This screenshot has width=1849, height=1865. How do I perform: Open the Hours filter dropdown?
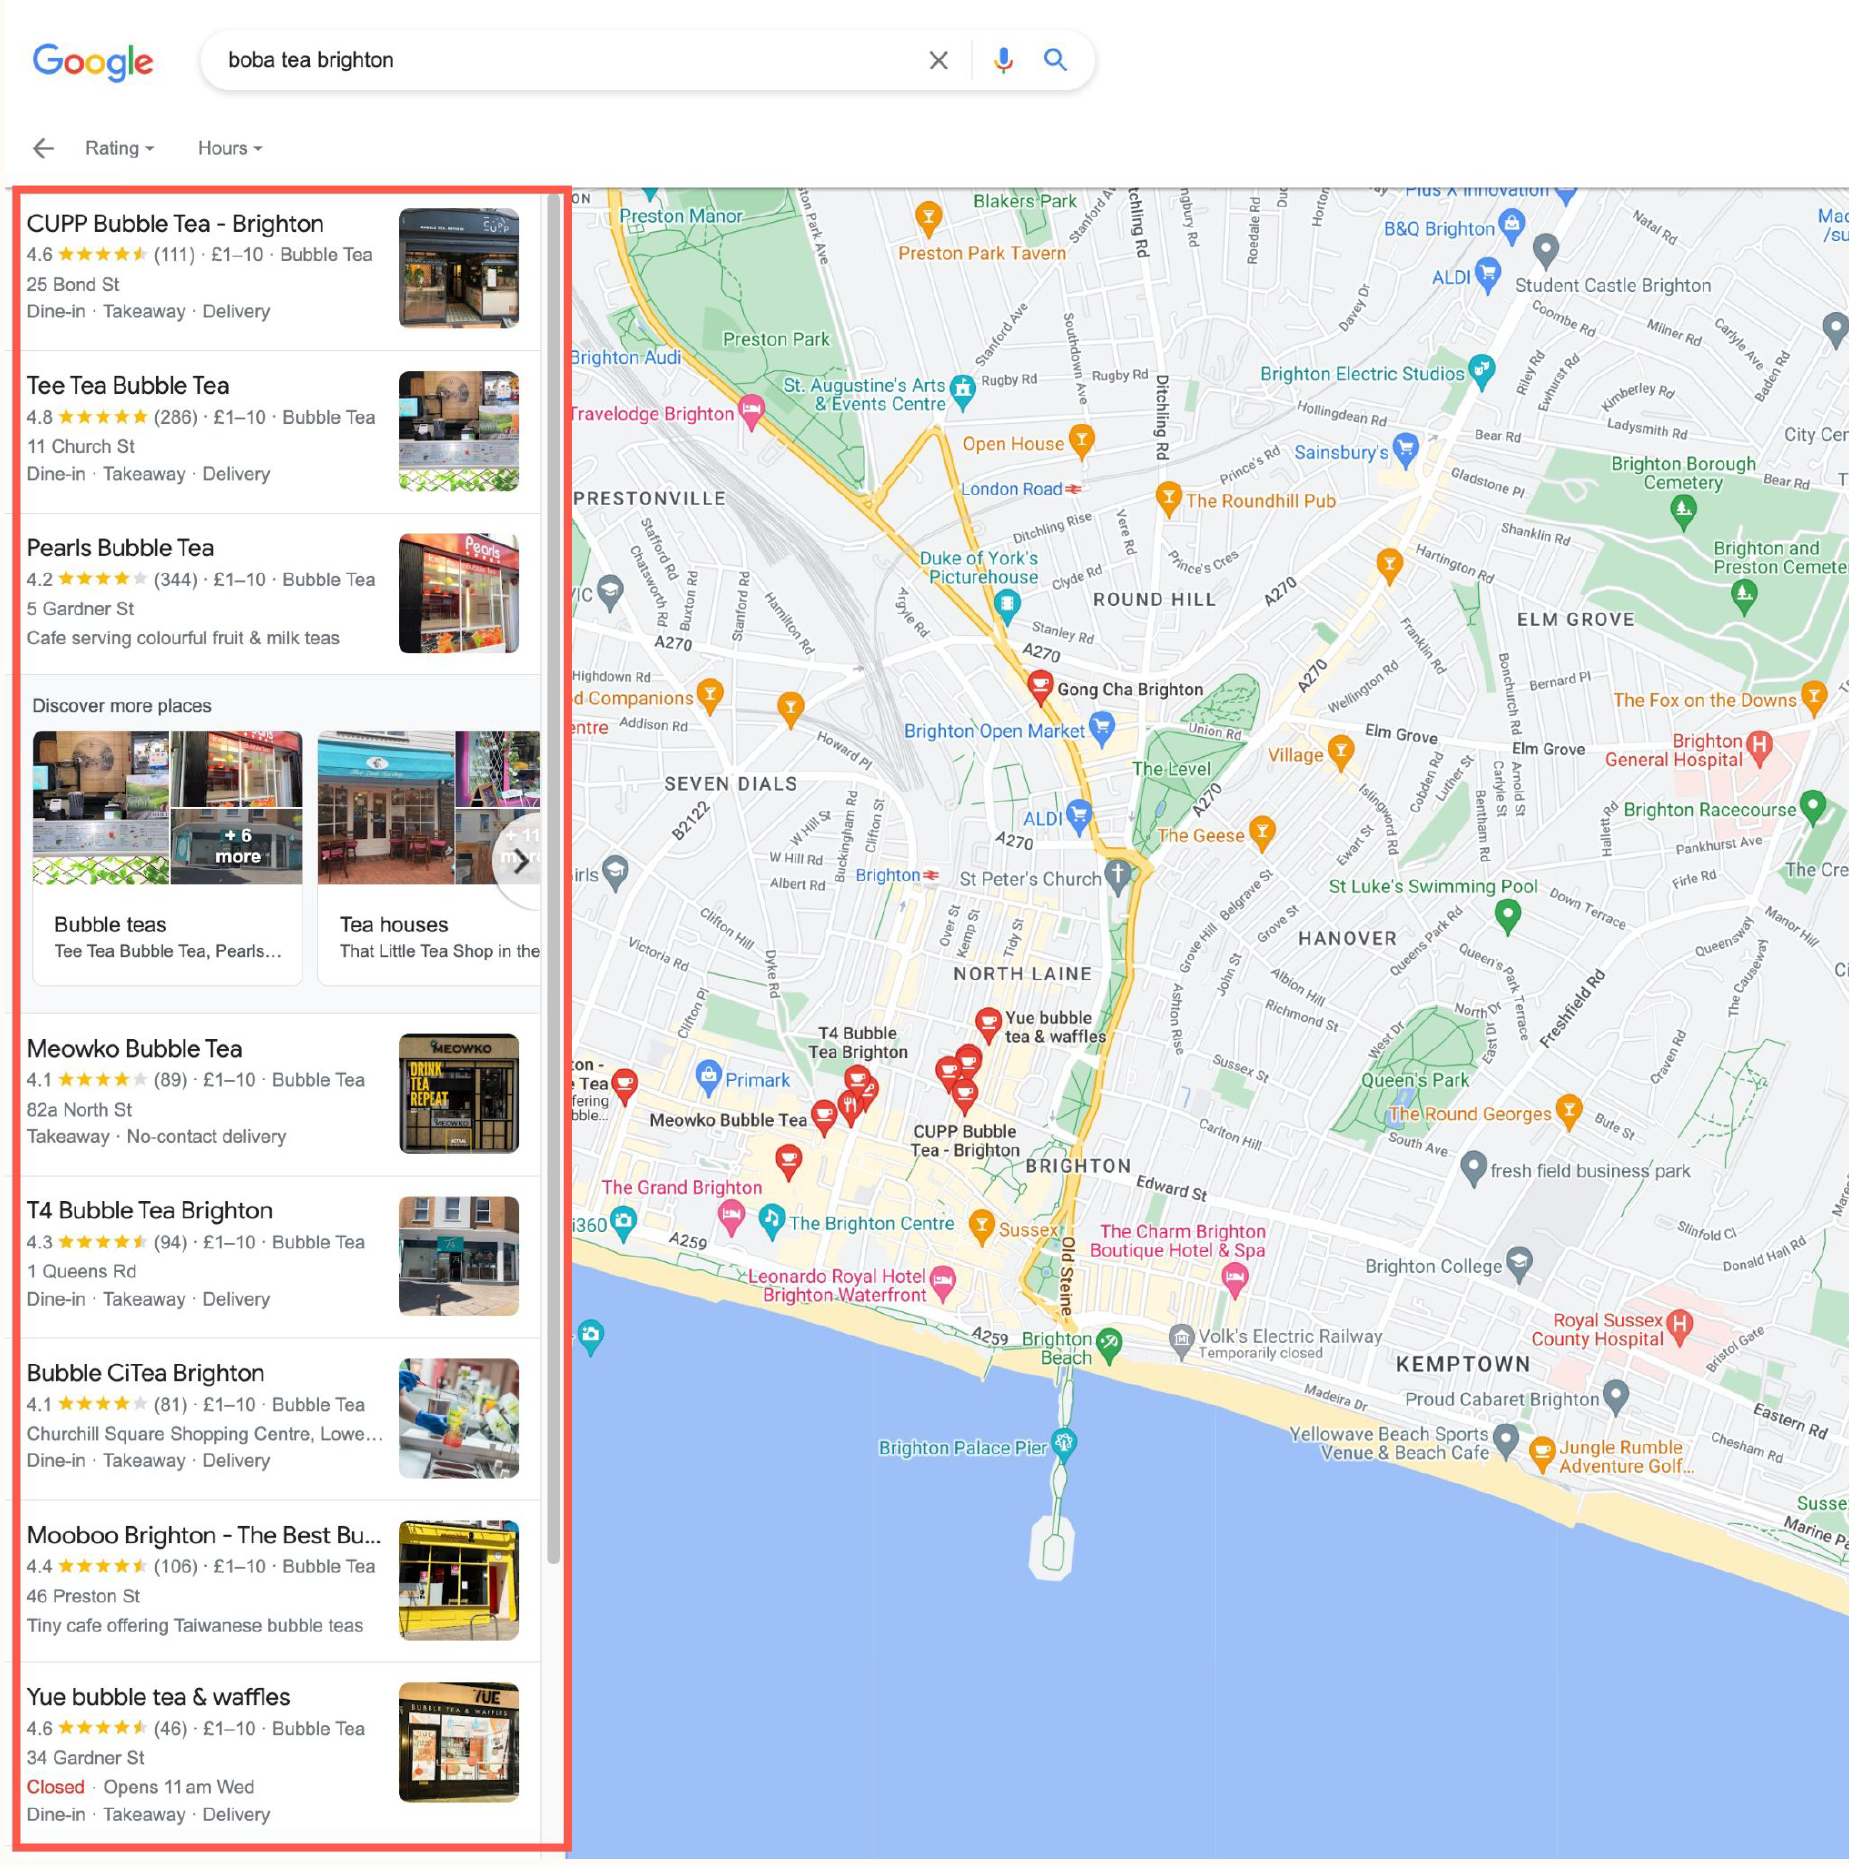click(x=229, y=148)
